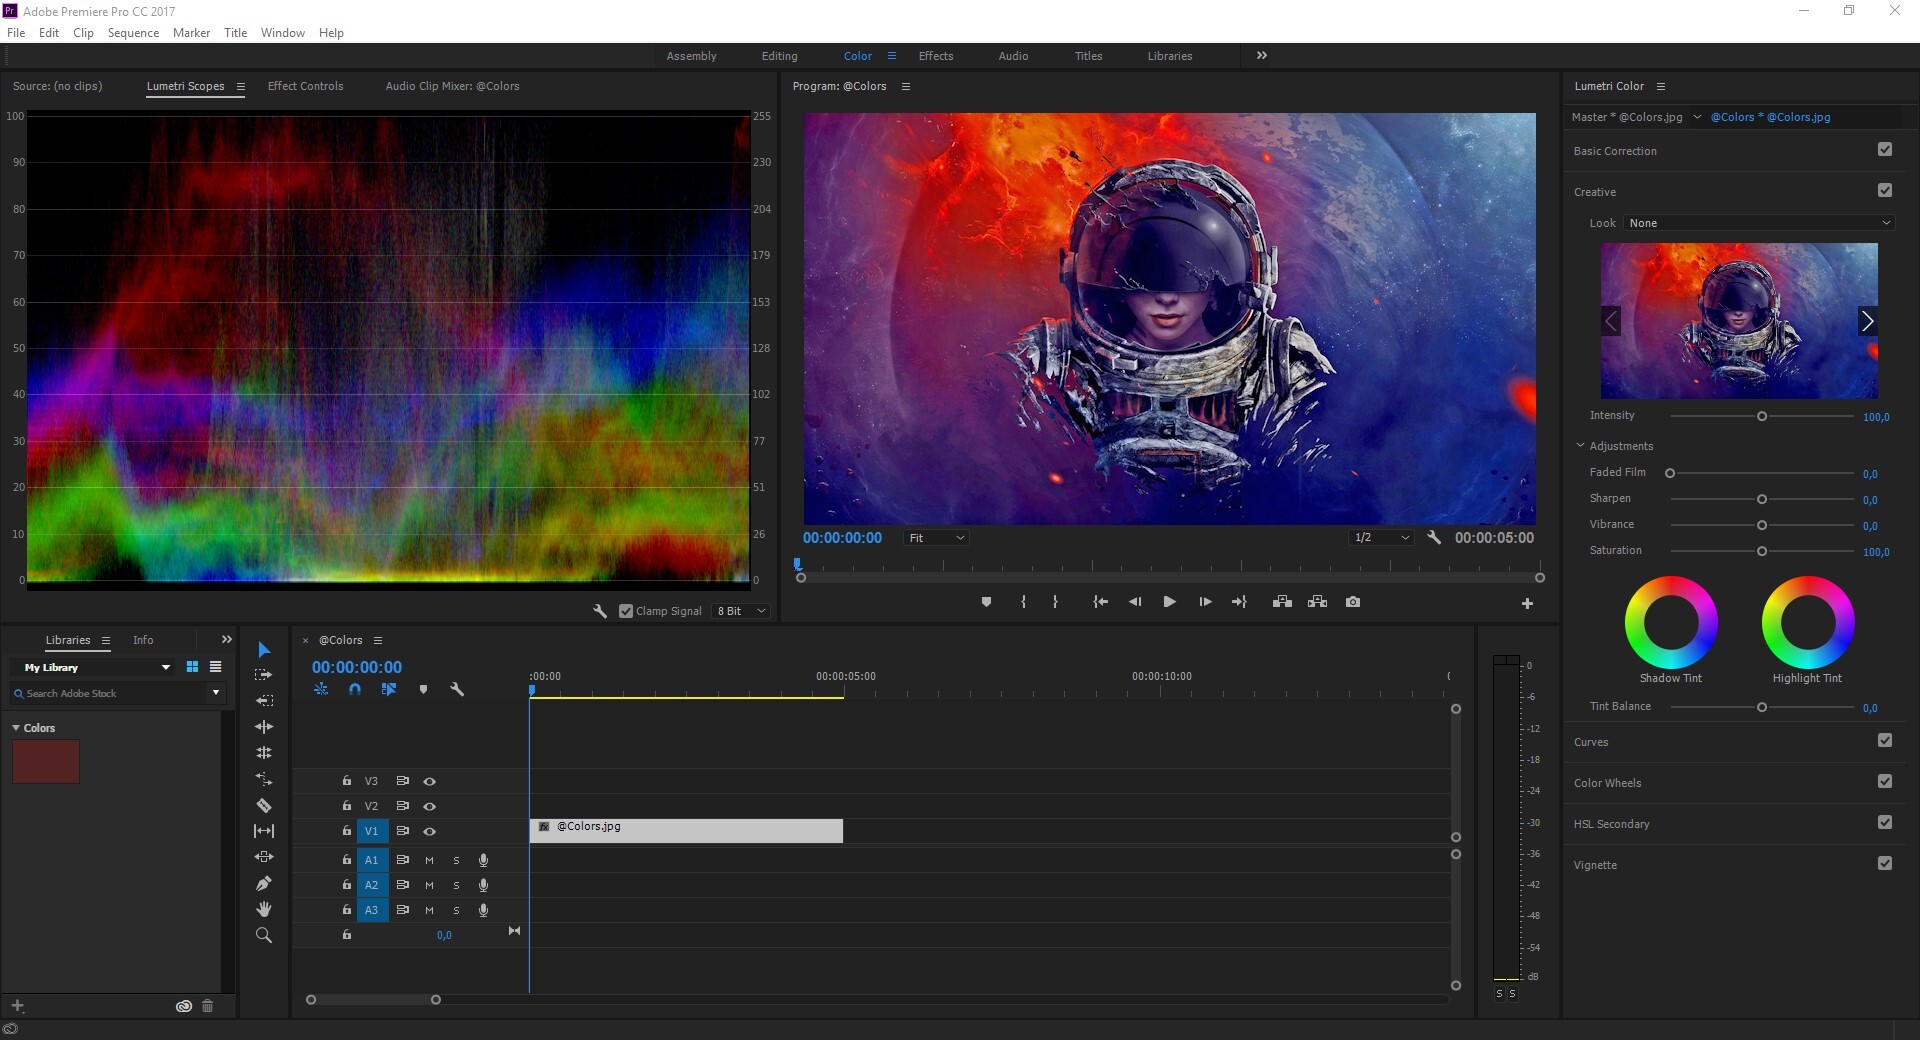Hide the V1 track with its eye toggle

pyautogui.click(x=429, y=831)
